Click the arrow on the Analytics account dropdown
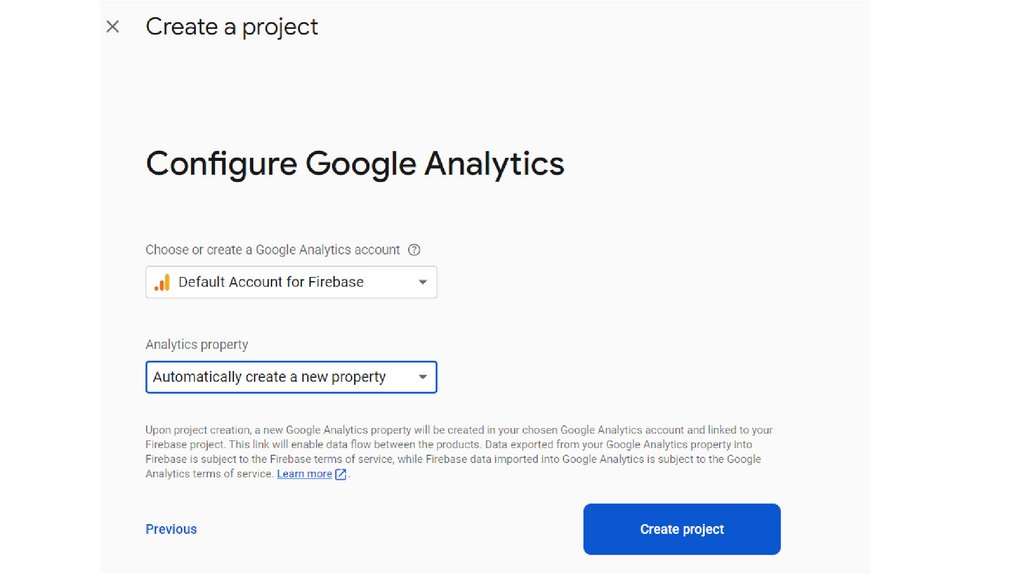The image size is (1024, 574). (x=423, y=283)
